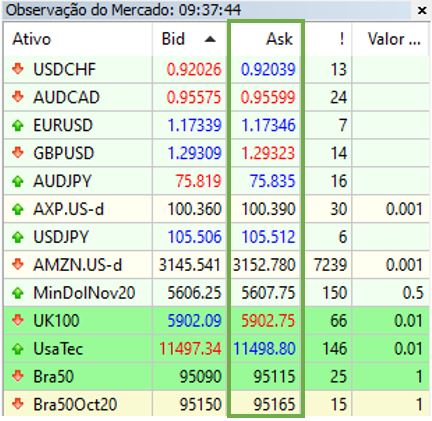This screenshot has height=421, width=432.
Task: Click the red down arrow beside Bra50Oct20
Action: pyautogui.click(x=18, y=404)
